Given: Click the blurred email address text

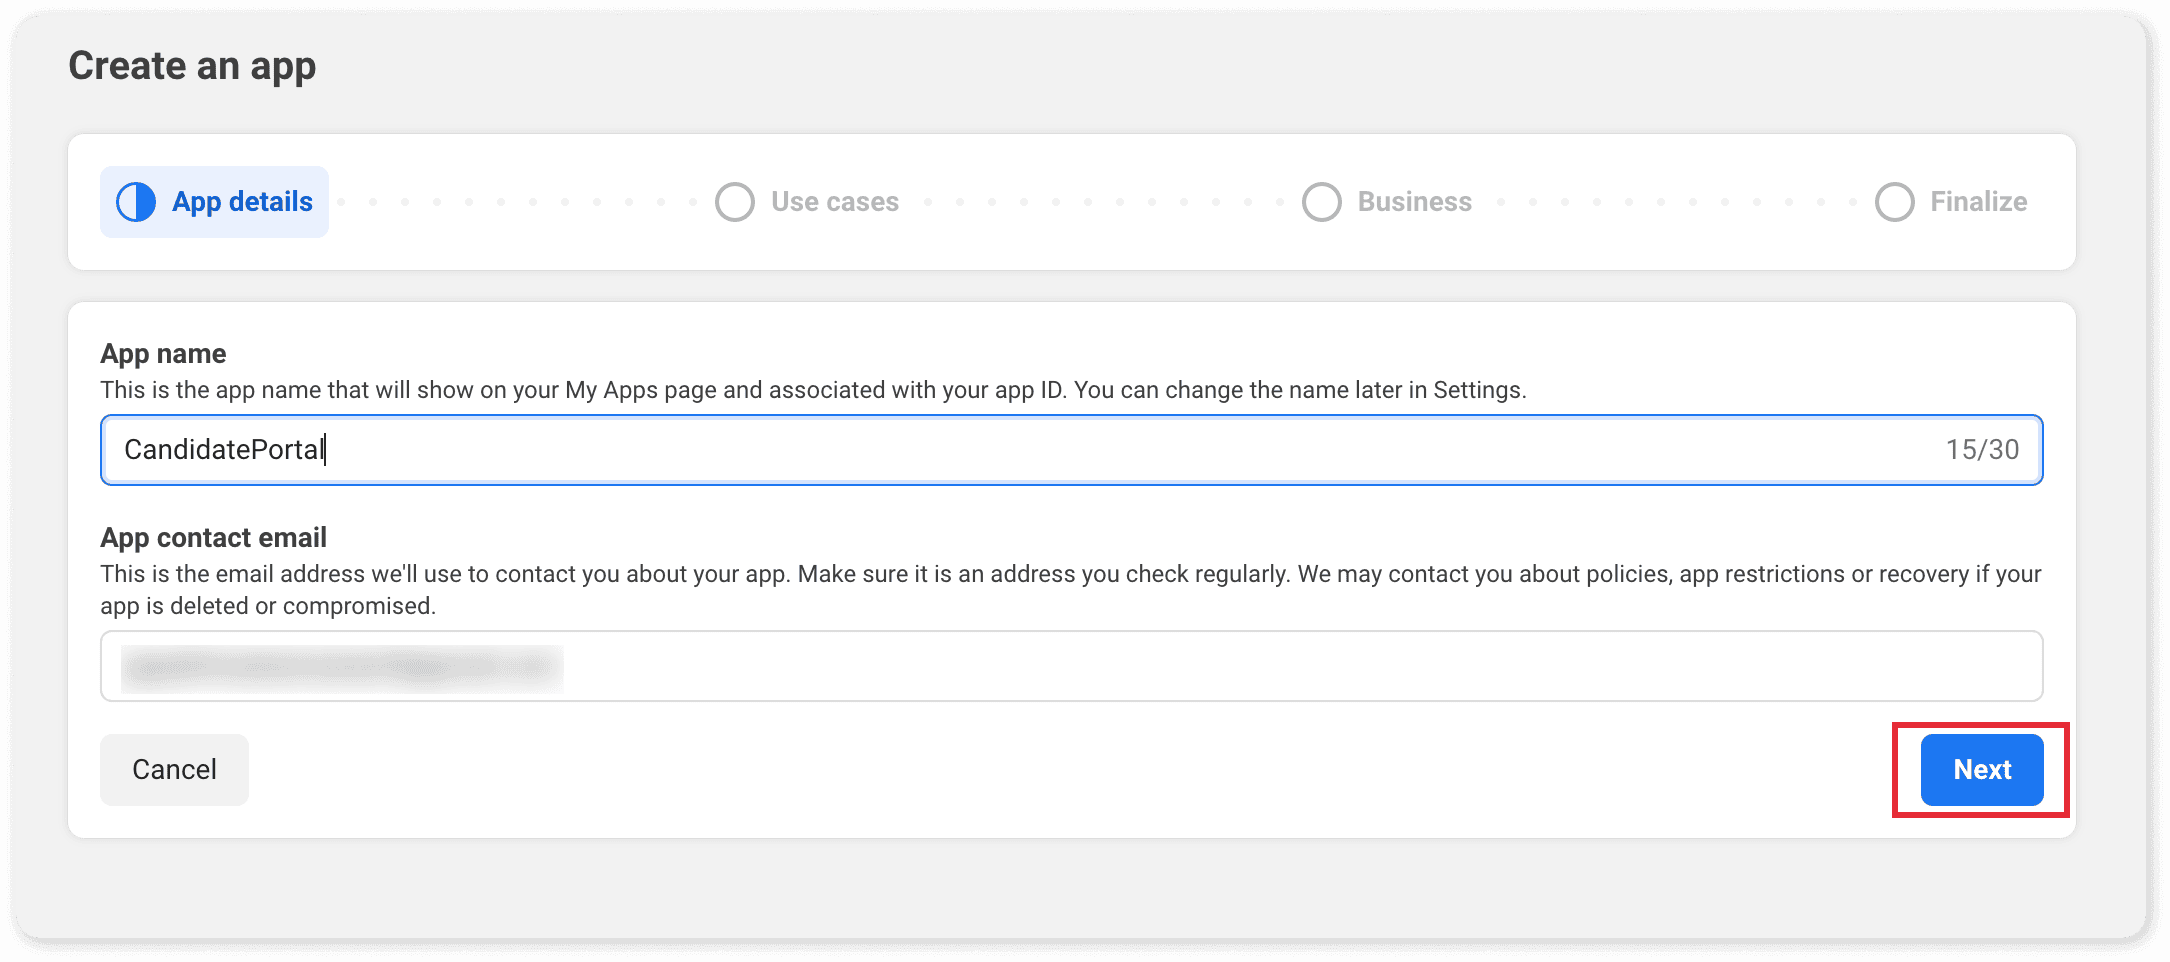Looking at the screenshot, I should point(342,669).
